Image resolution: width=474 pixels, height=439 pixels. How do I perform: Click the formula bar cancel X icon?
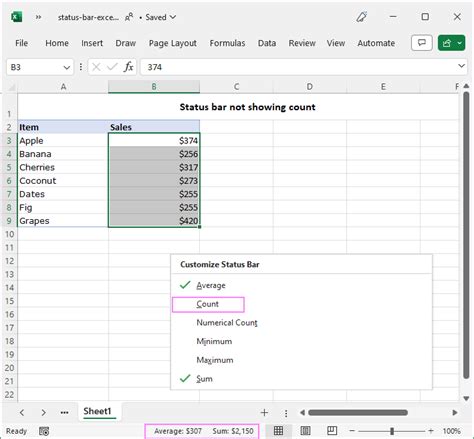click(x=96, y=67)
